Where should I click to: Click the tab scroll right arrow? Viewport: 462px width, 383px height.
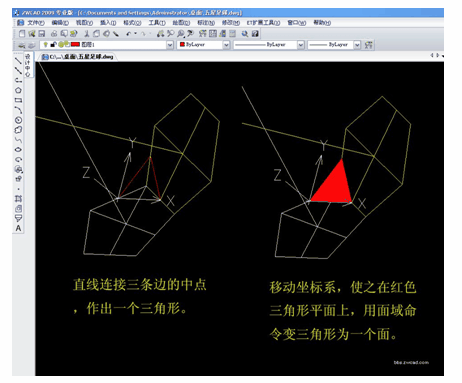click(437, 55)
